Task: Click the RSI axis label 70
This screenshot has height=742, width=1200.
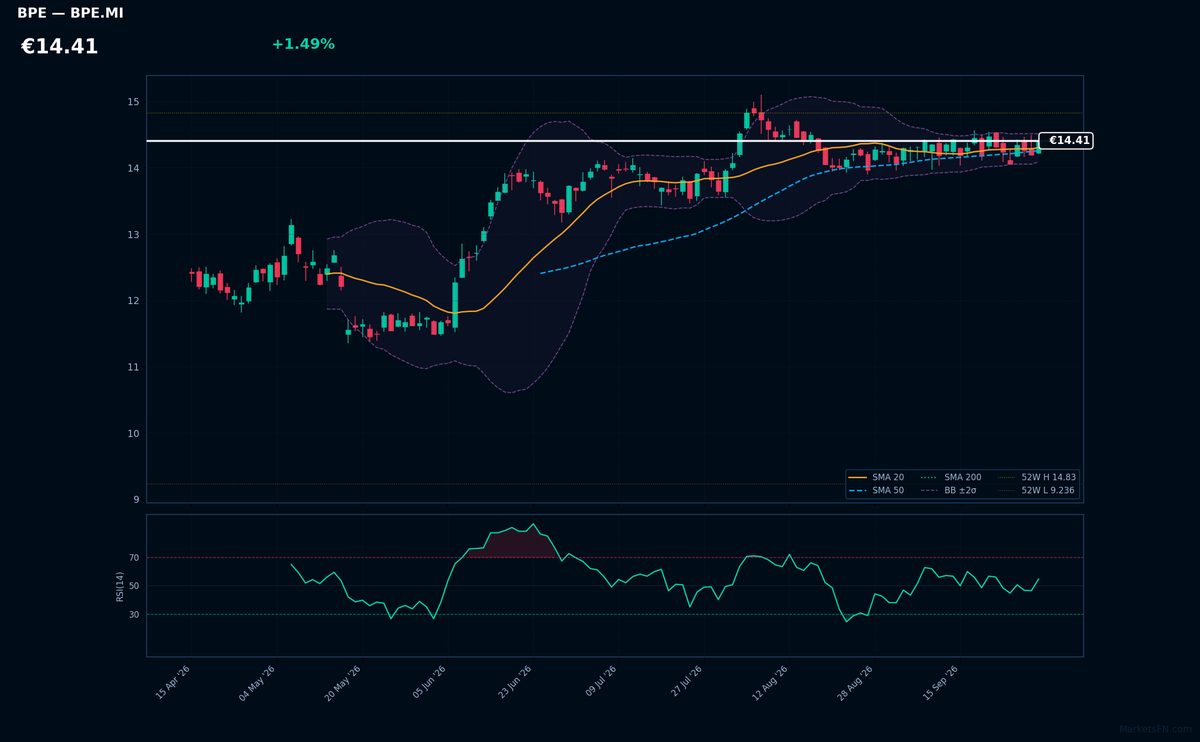Action: pos(134,558)
